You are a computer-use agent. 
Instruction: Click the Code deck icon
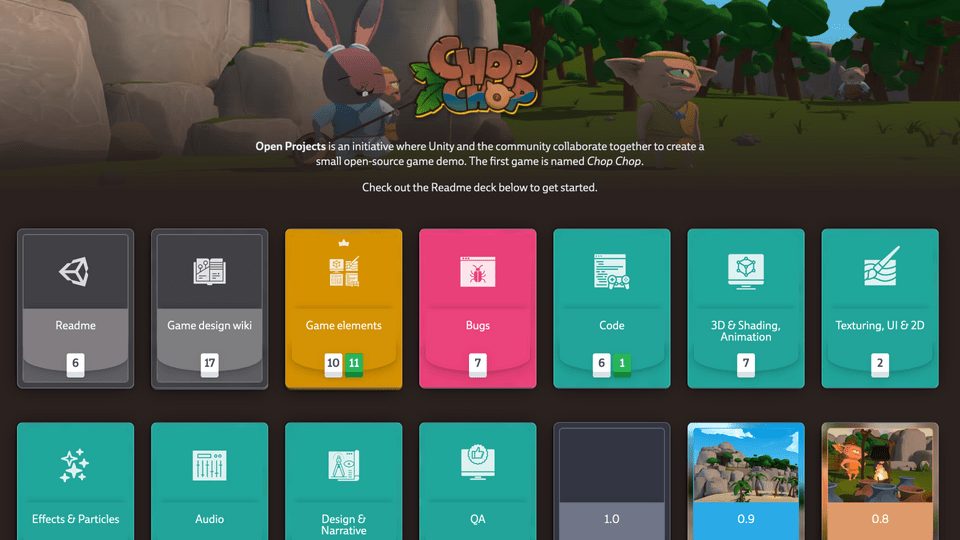[x=611, y=271]
